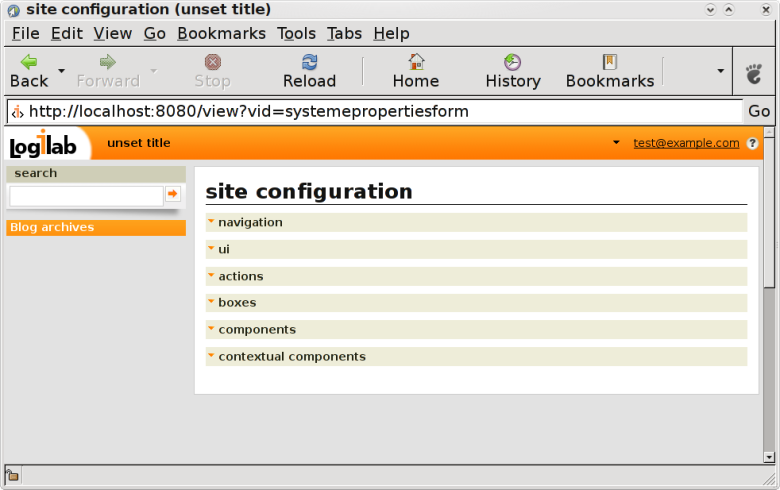Image resolution: width=780 pixels, height=490 pixels.
Task: Click the status bar security icon
Action: (x=12, y=475)
